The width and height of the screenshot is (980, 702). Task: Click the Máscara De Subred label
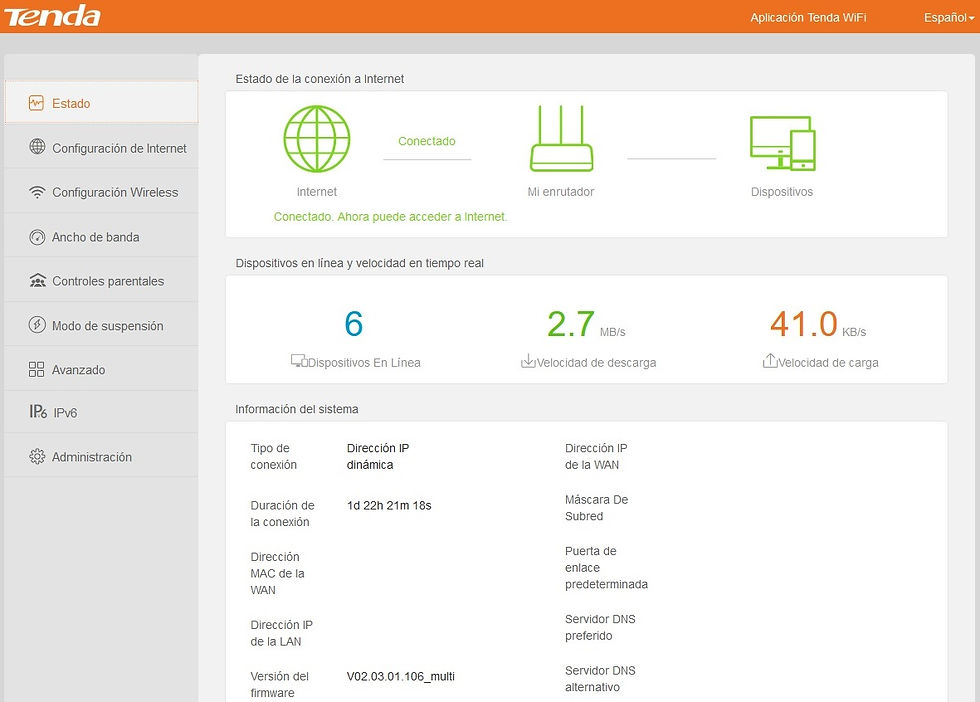pyautogui.click(x=596, y=508)
